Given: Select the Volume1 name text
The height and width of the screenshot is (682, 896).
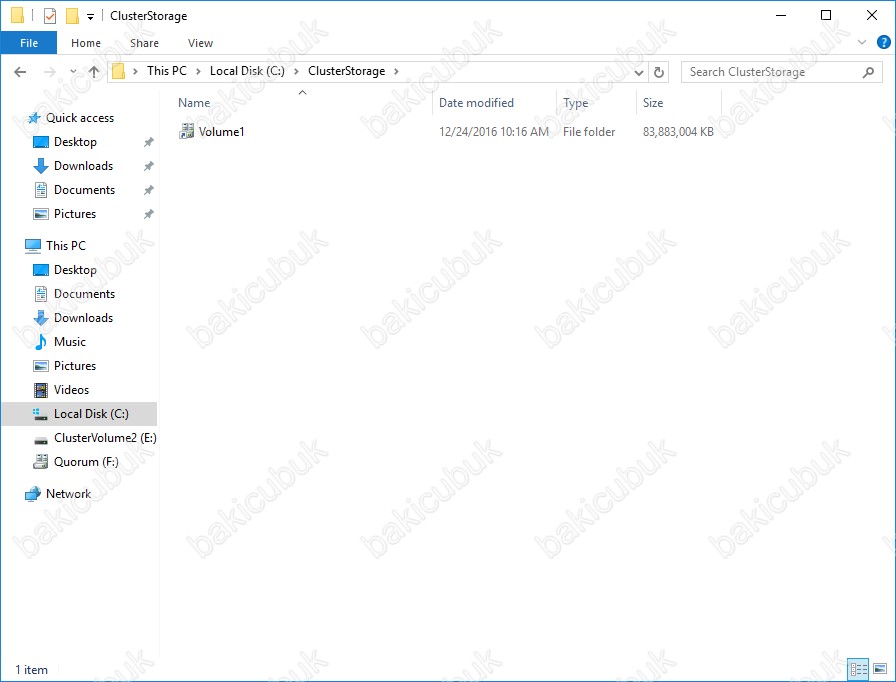Looking at the screenshot, I should pyautogui.click(x=222, y=132).
